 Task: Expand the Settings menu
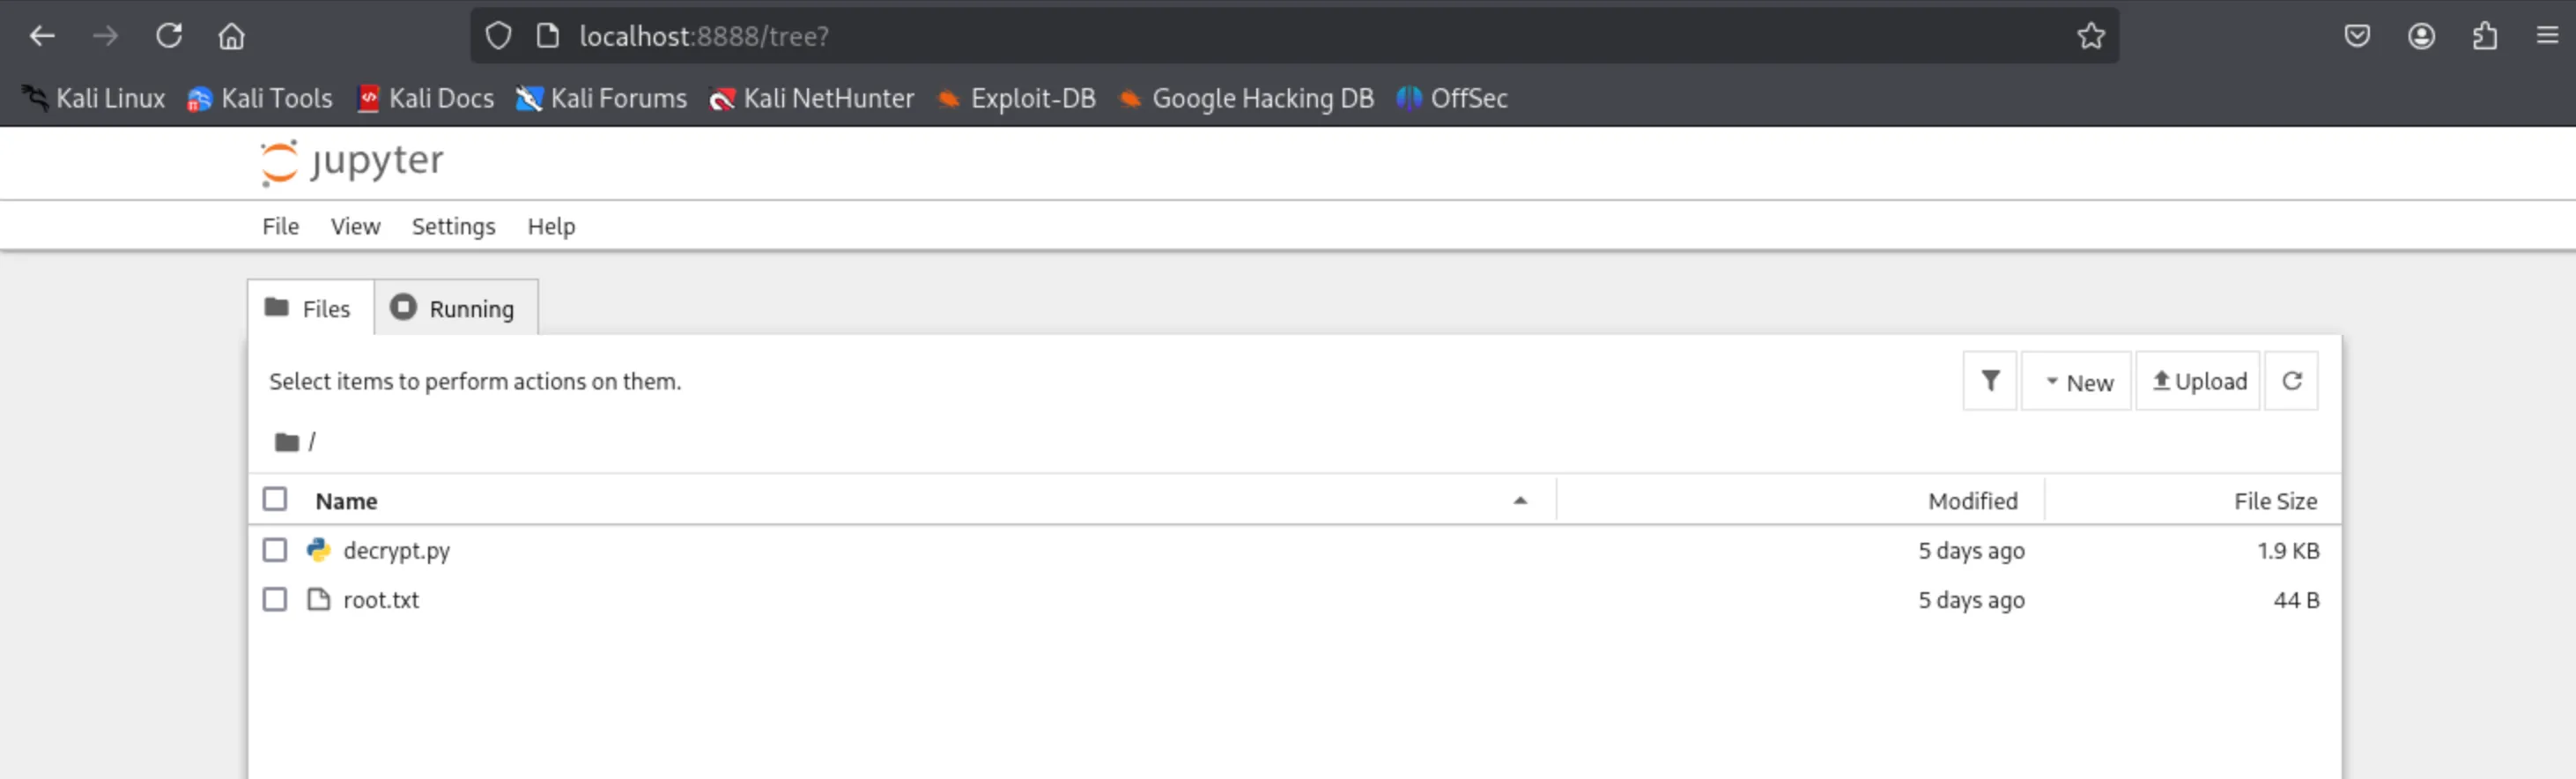tap(453, 227)
